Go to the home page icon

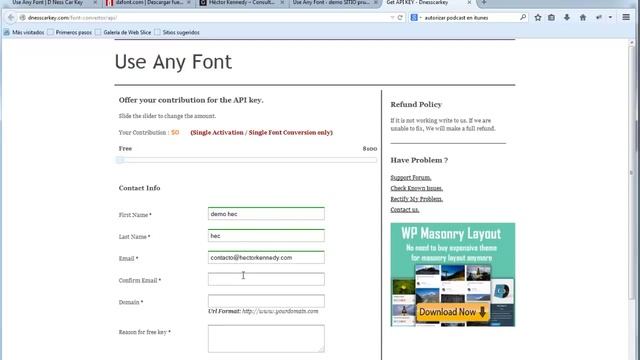(583, 18)
